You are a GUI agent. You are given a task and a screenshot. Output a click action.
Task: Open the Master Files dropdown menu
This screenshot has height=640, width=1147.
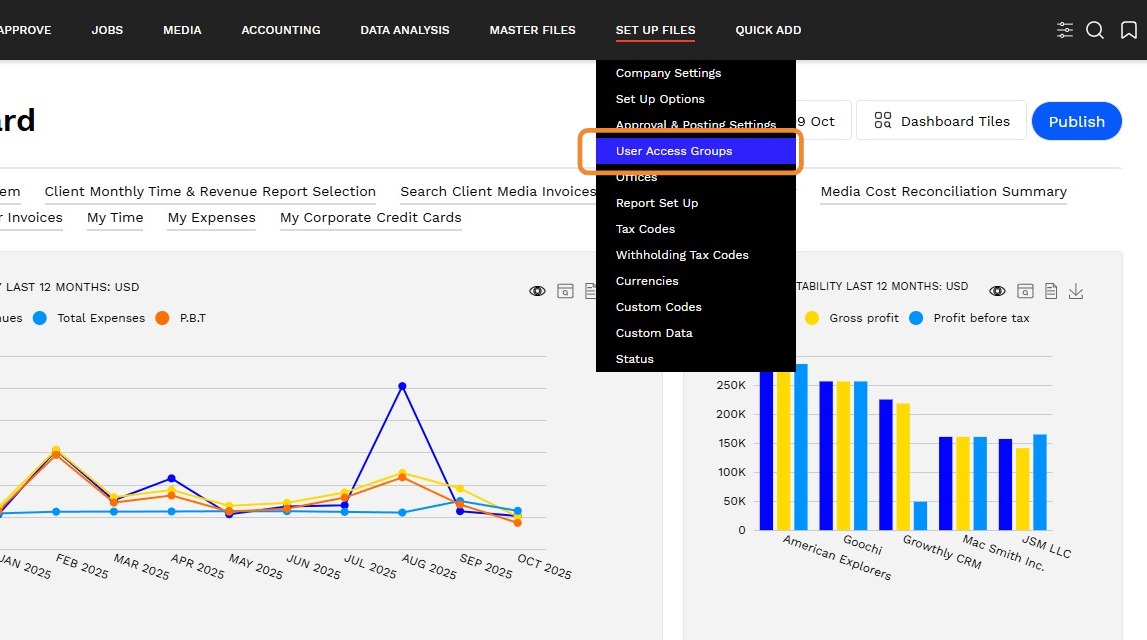(x=532, y=30)
